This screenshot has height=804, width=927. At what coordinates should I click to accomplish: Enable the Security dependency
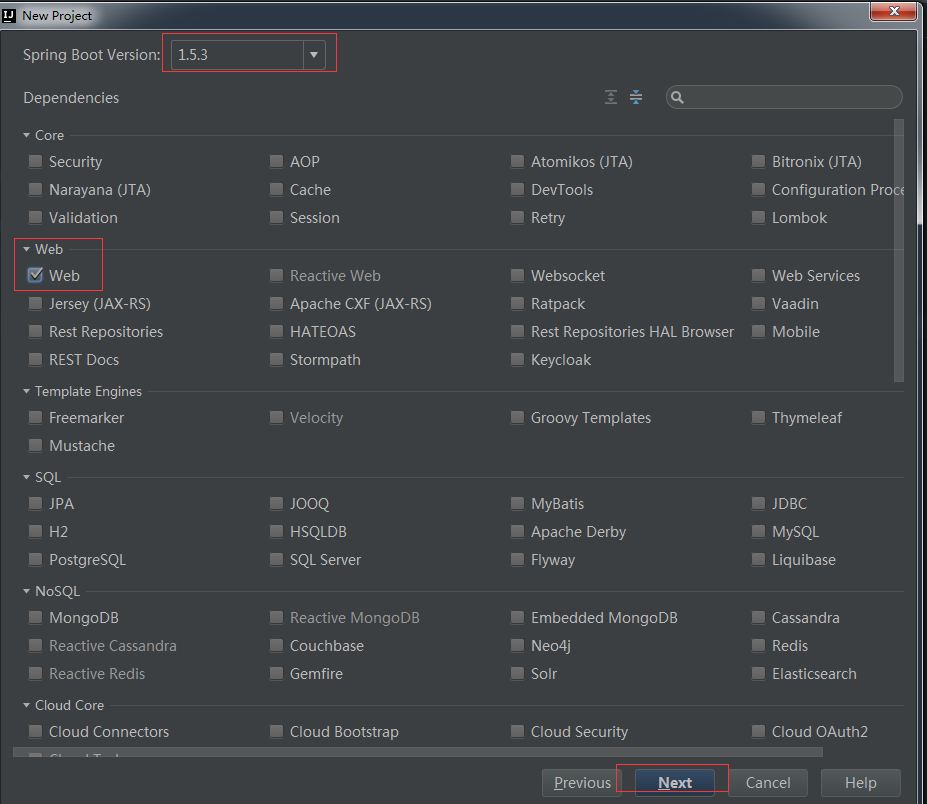35,161
